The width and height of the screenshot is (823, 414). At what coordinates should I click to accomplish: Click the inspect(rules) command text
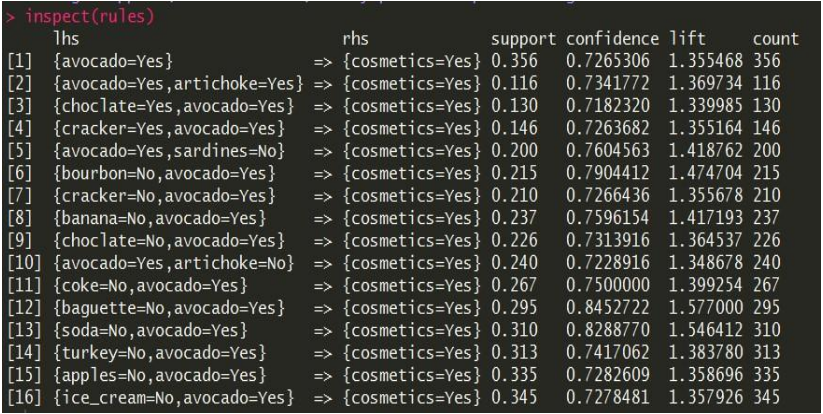pyautogui.click(x=90, y=17)
